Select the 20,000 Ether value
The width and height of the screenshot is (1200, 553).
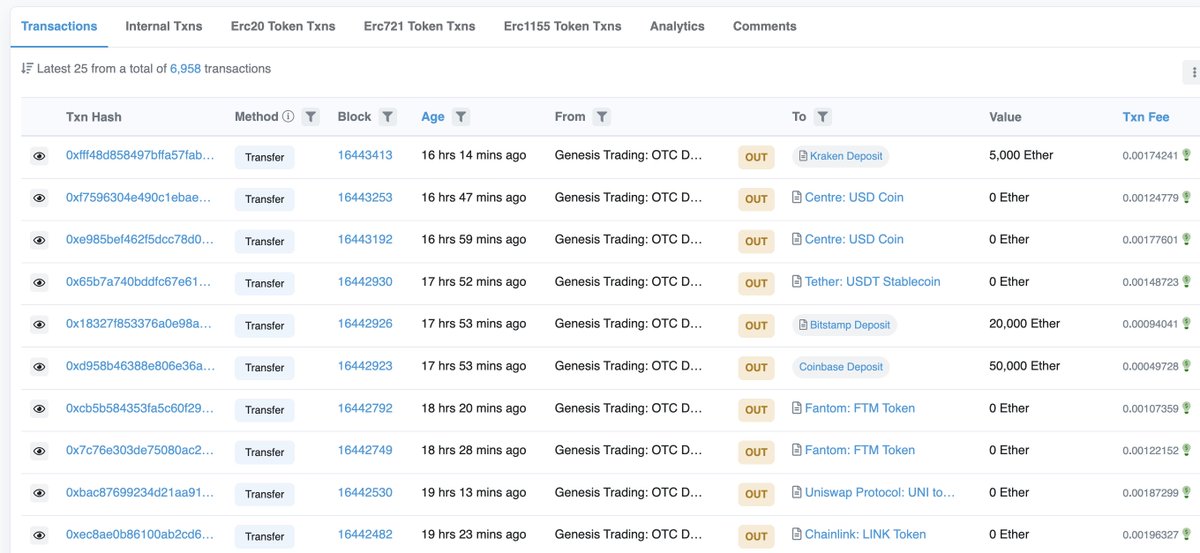coord(1025,324)
